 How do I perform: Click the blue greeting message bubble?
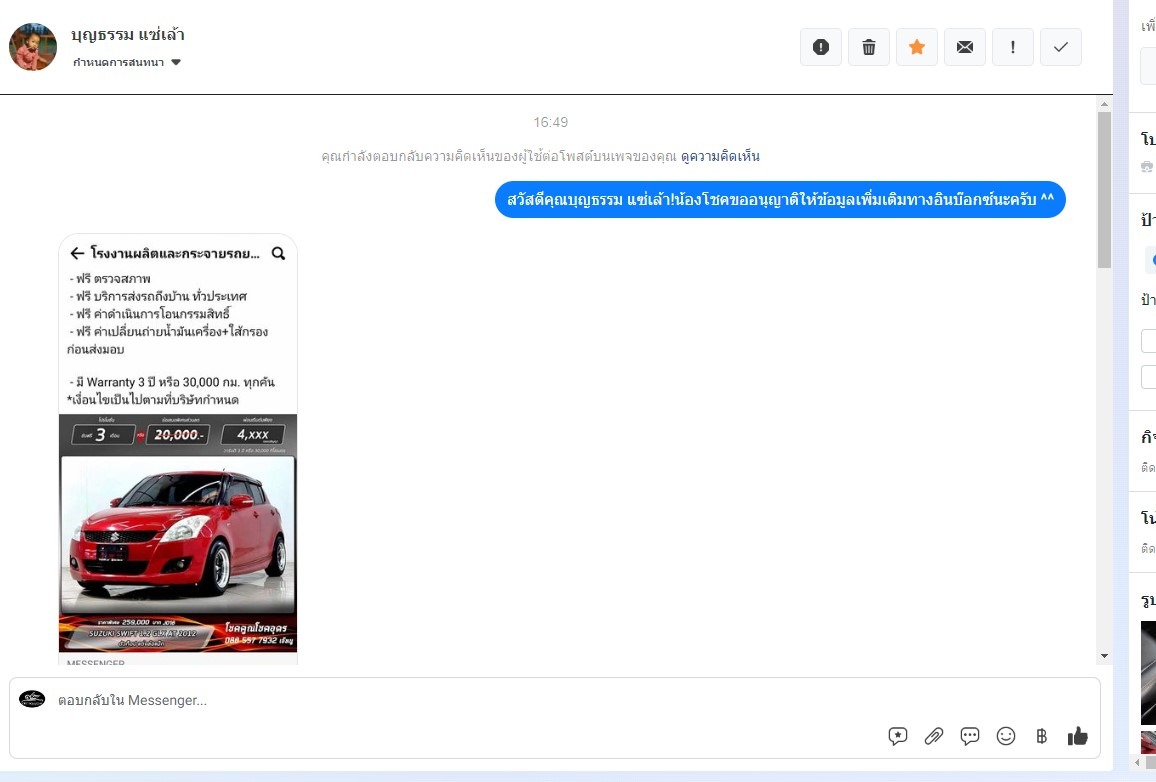click(x=780, y=200)
